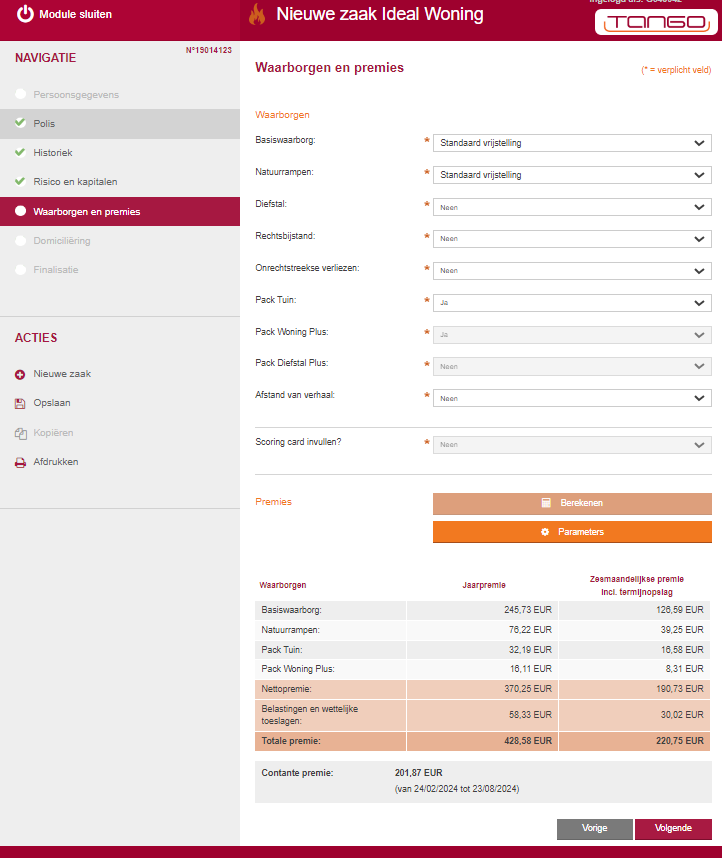722x858 pixels.
Task: Click the plus icon for Nieuwe zaak
Action: pyautogui.click(x=20, y=375)
